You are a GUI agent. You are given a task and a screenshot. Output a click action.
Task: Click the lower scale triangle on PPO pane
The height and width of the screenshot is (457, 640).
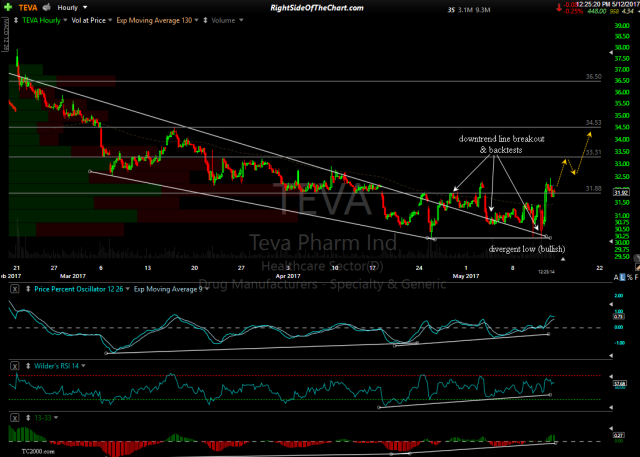[x=611, y=356]
